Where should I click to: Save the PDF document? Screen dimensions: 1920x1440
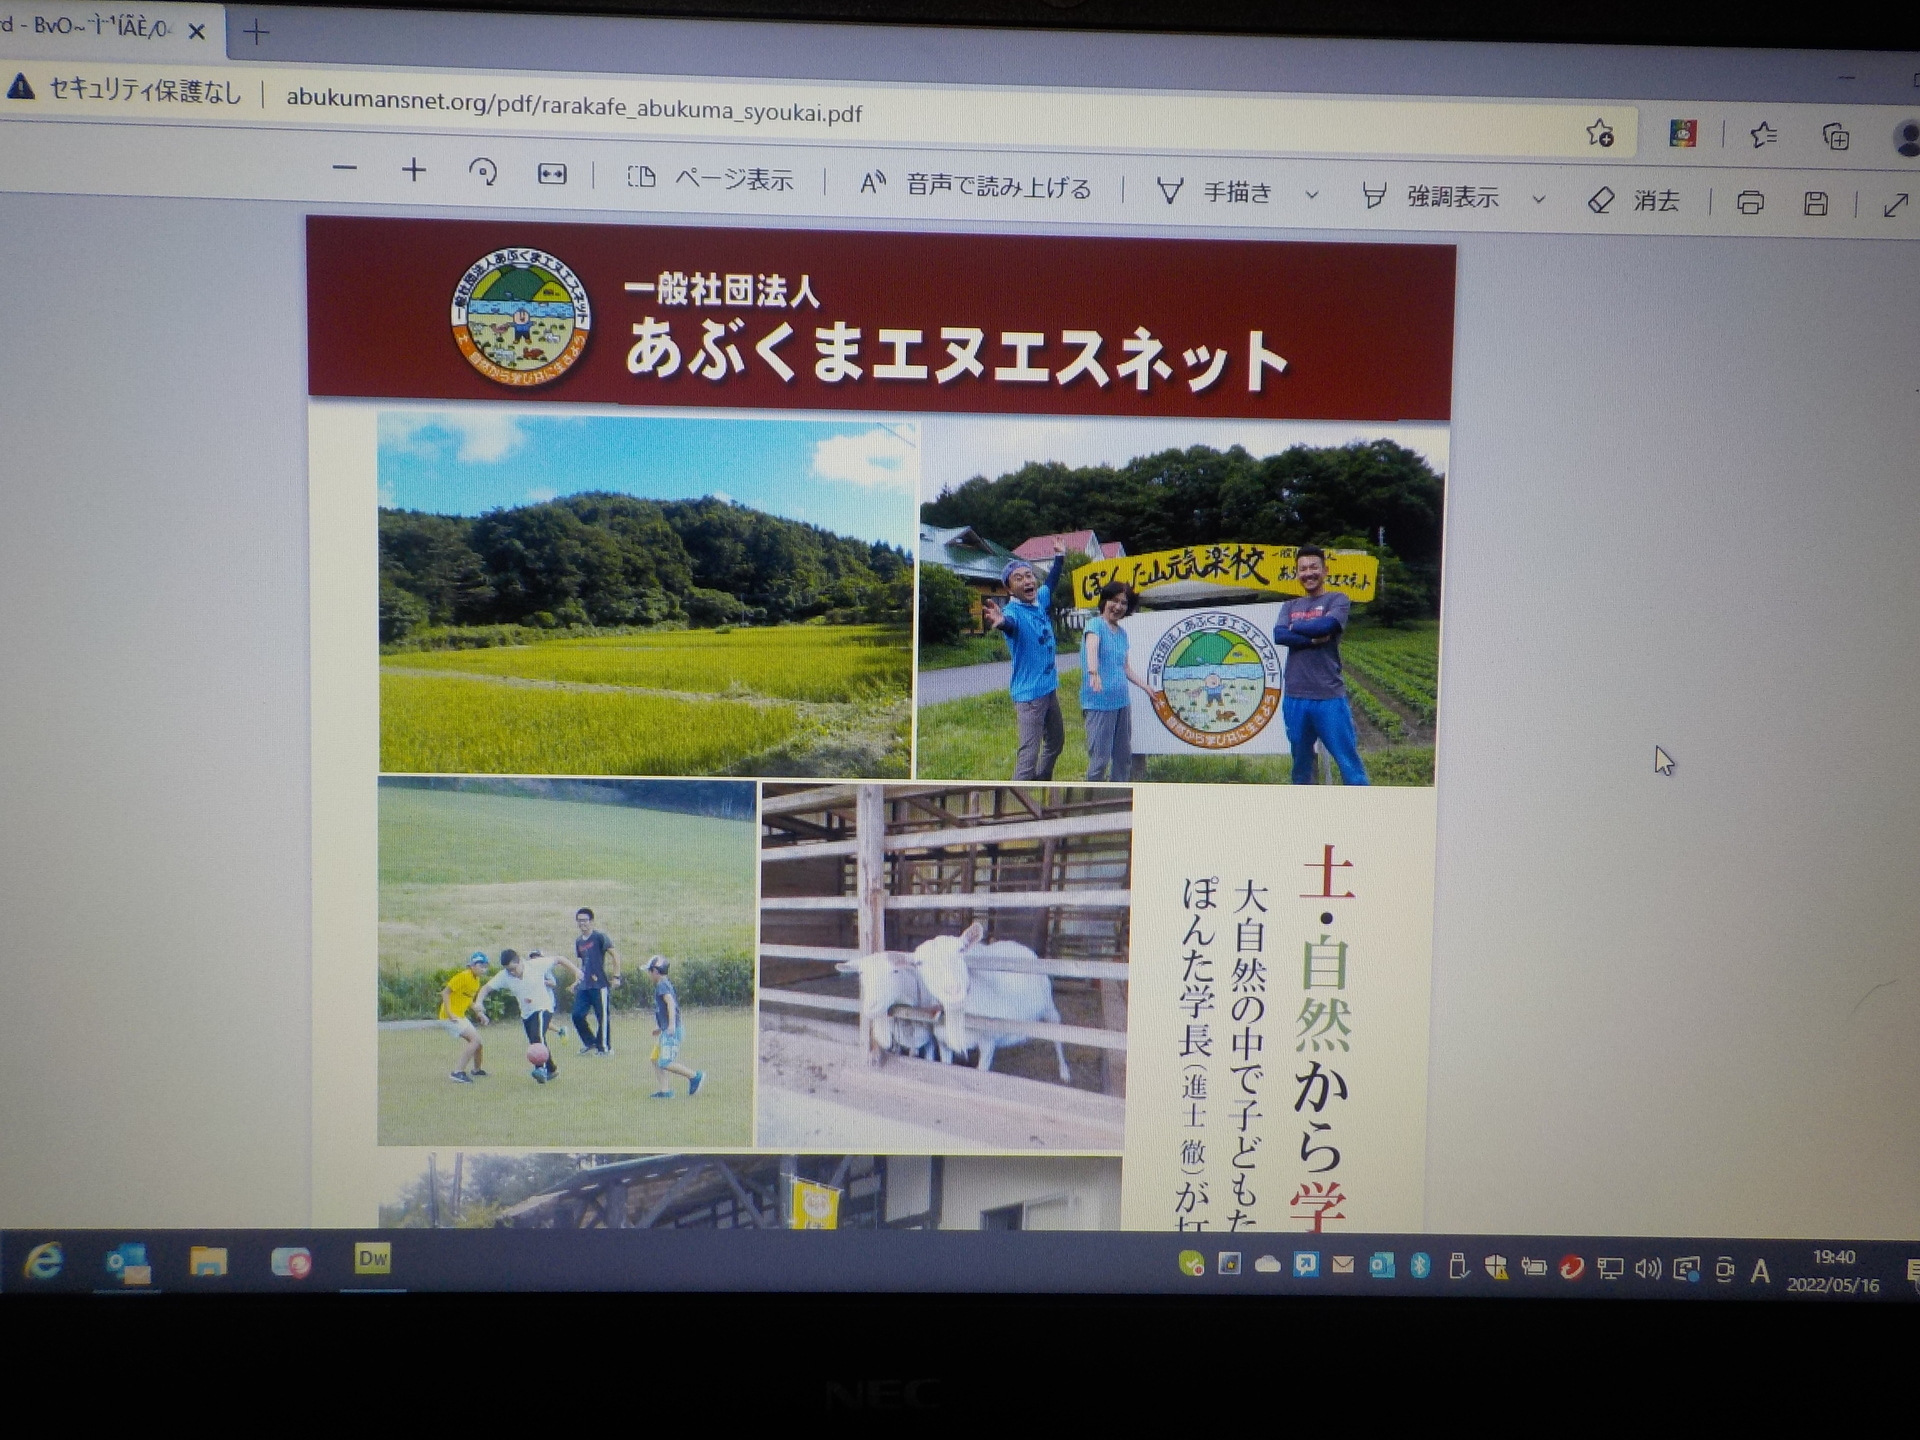1816,204
